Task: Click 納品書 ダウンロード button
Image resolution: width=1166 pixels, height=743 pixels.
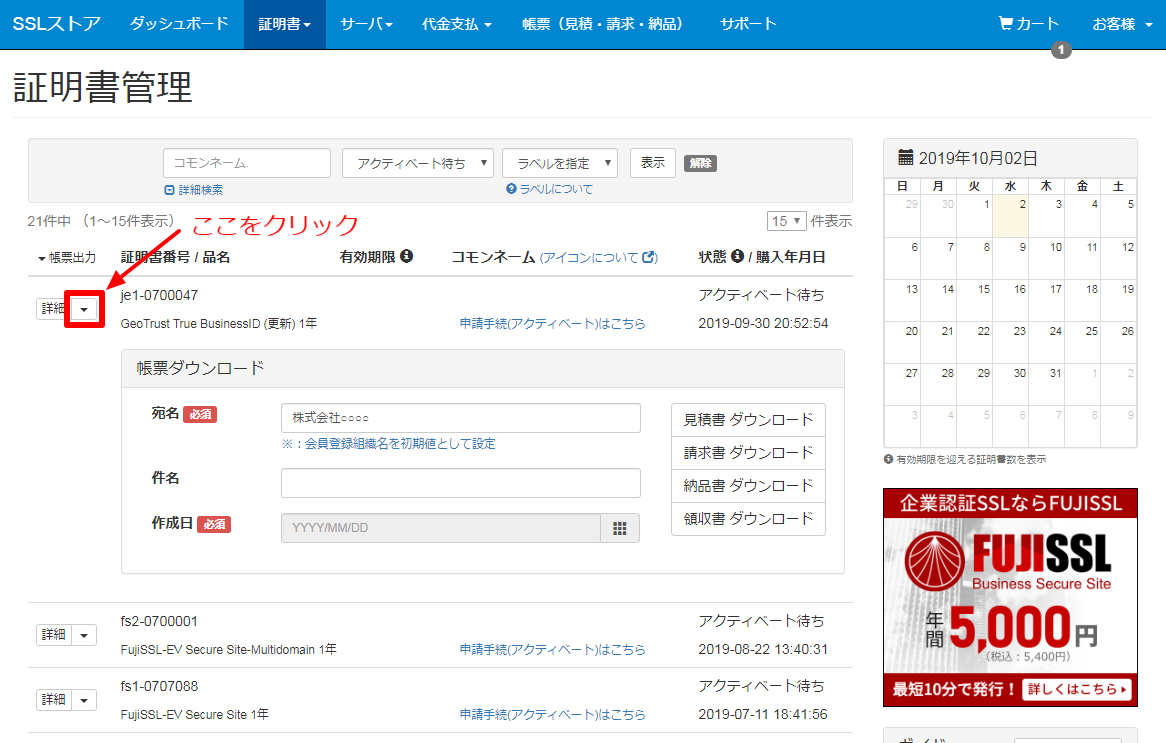Action: pyautogui.click(x=748, y=486)
